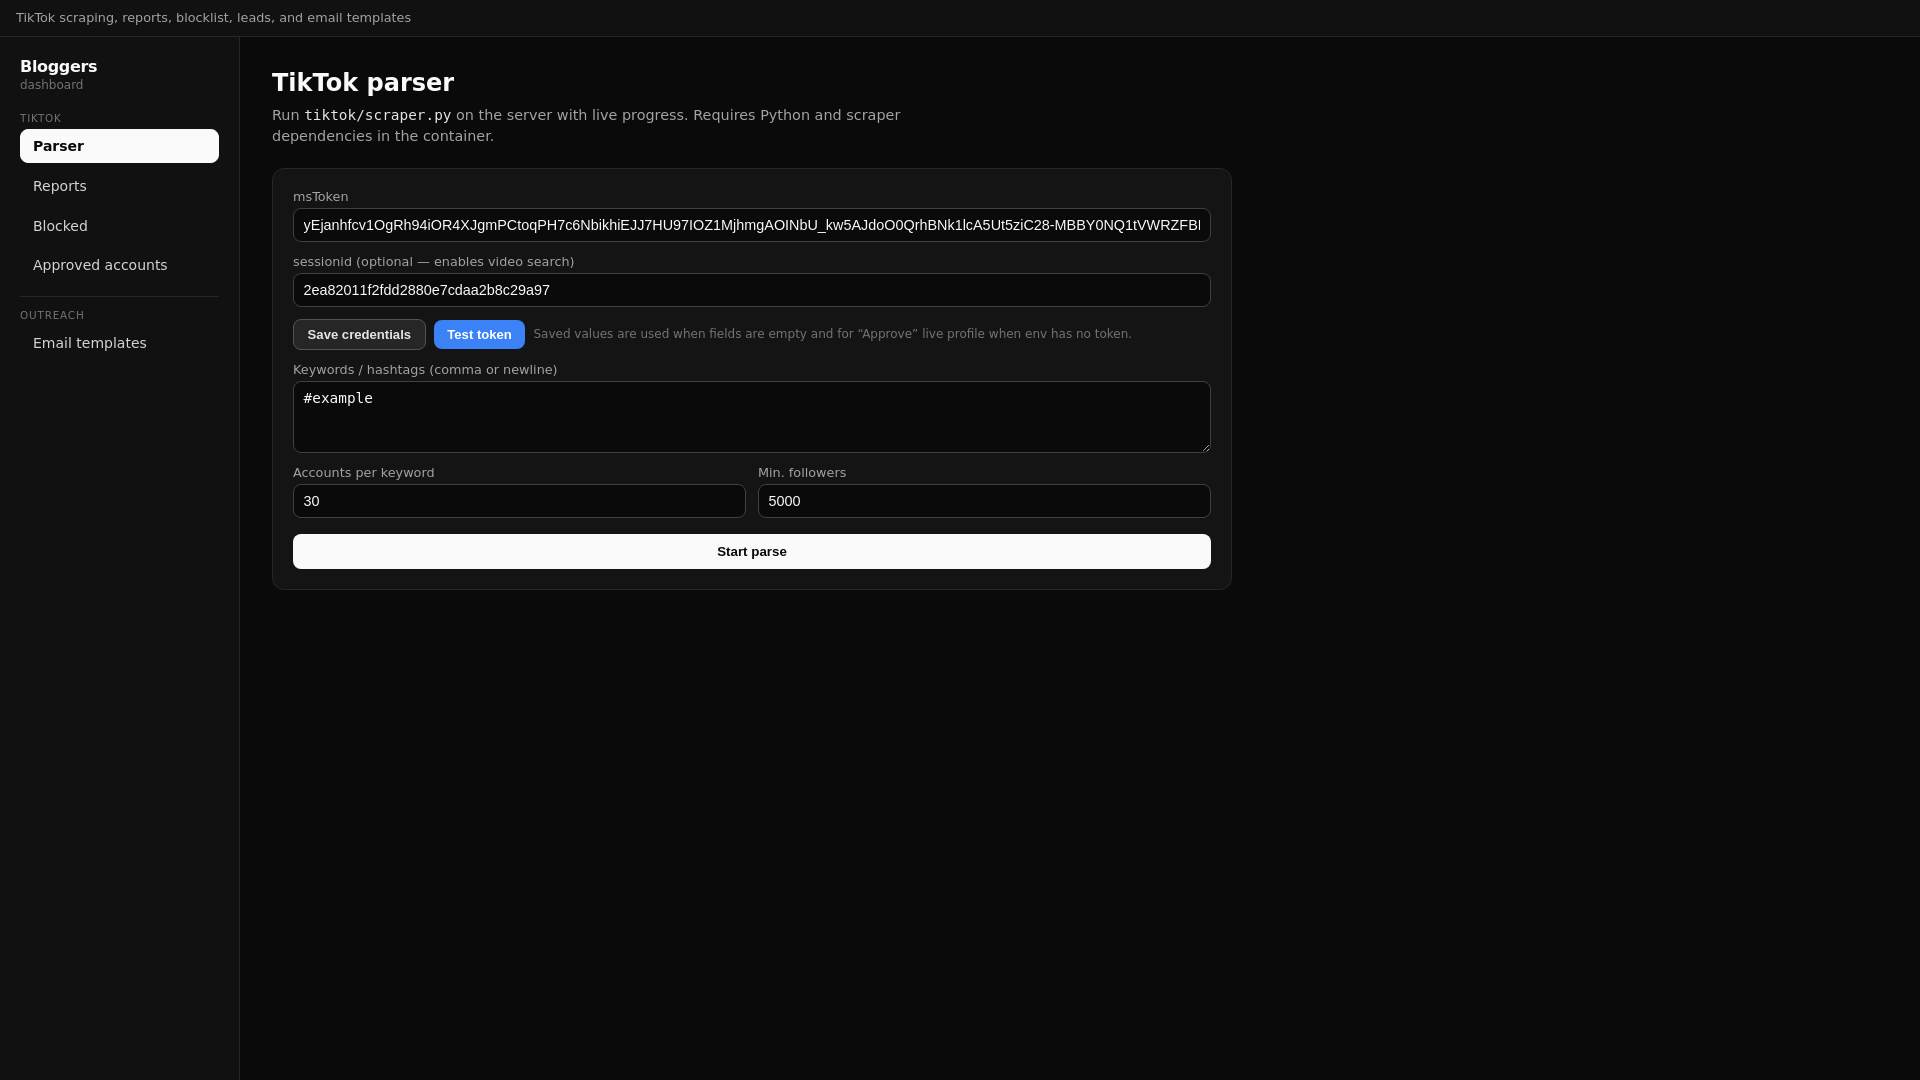Click the Min. followers input
This screenshot has height=1080, width=1920.
click(x=984, y=501)
